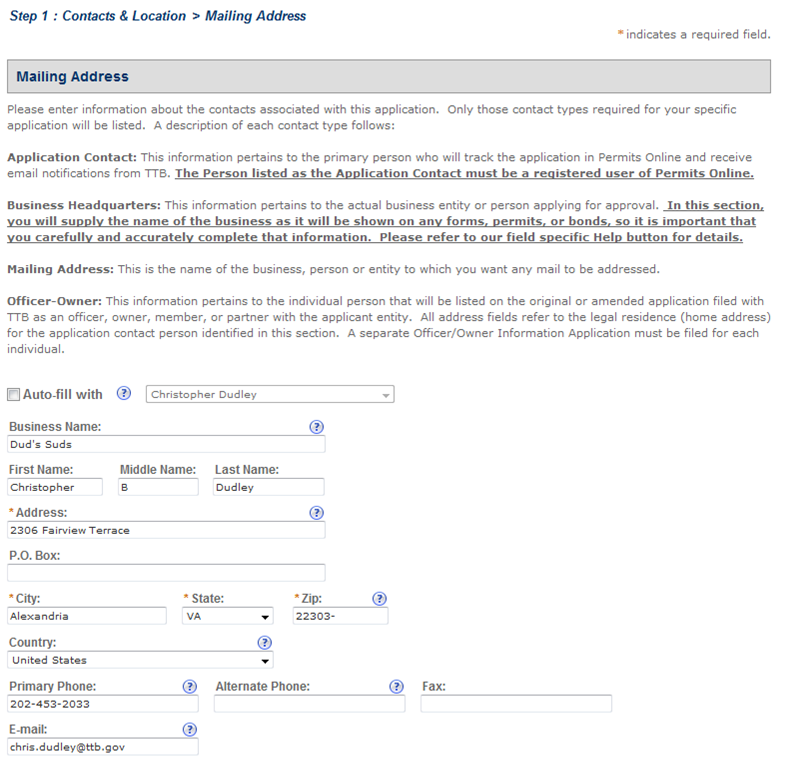This screenshot has width=799, height=762.
Task: Click the Address field help icon
Action: point(316,513)
